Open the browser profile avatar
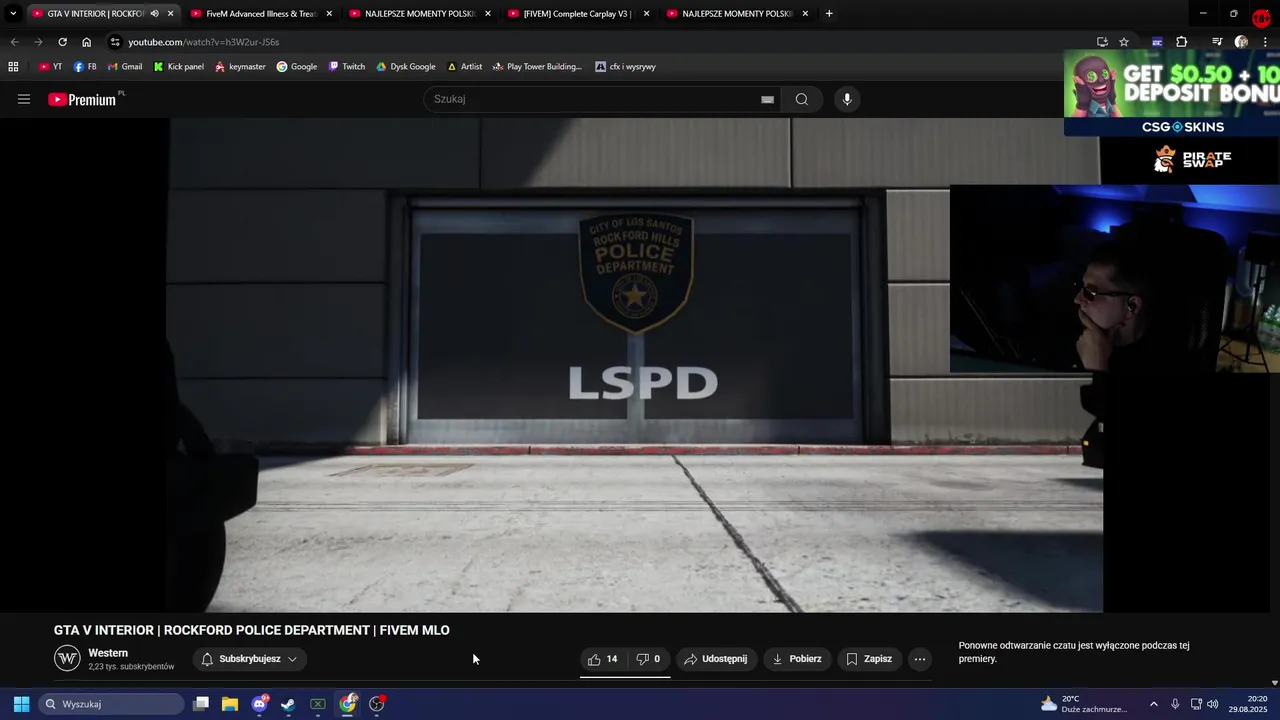Image resolution: width=1280 pixels, height=720 pixels. (x=1241, y=42)
